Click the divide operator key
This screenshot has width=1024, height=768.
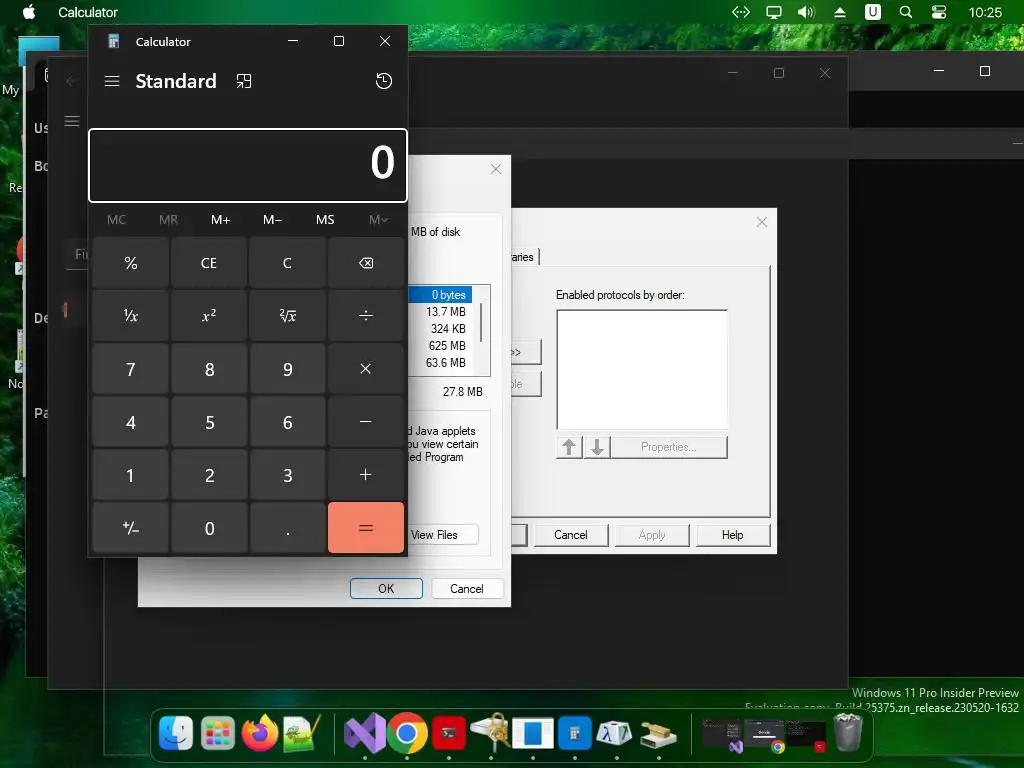(366, 316)
